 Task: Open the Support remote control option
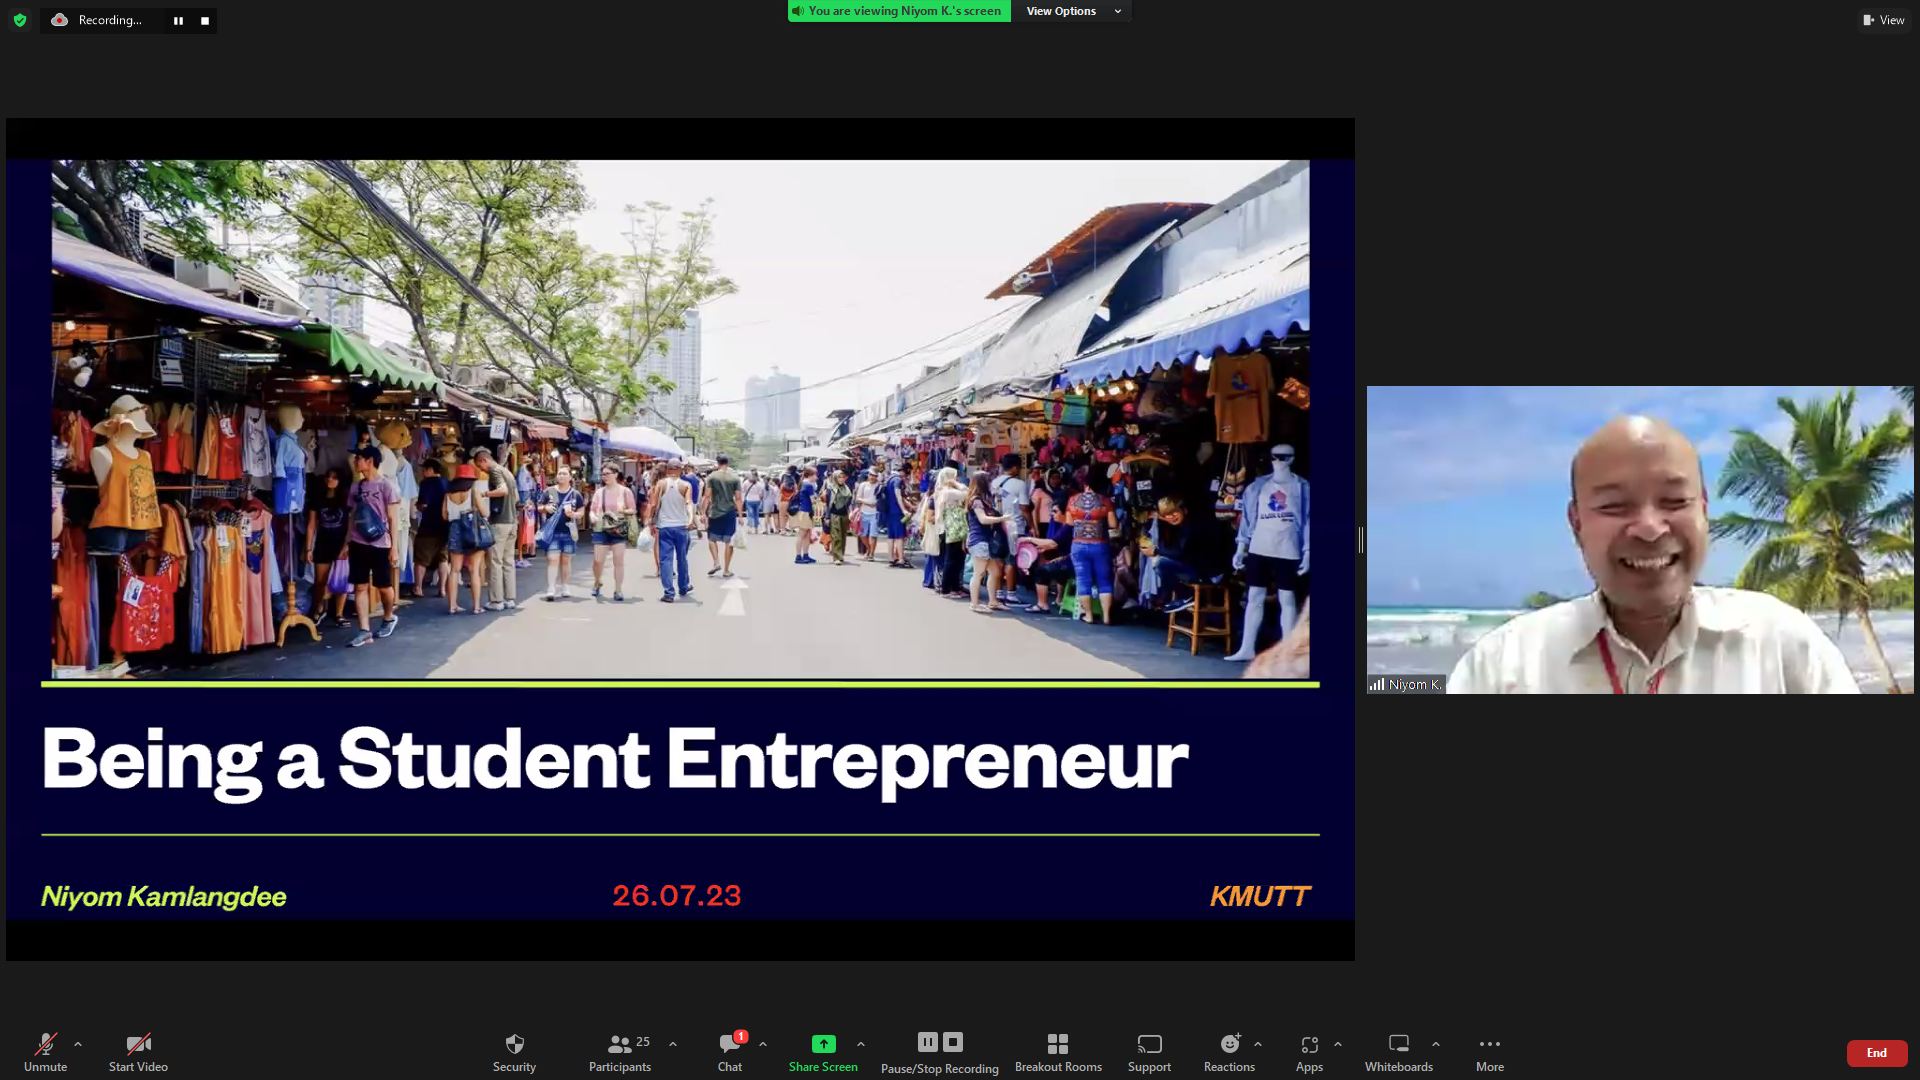(x=1149, y=1052)
